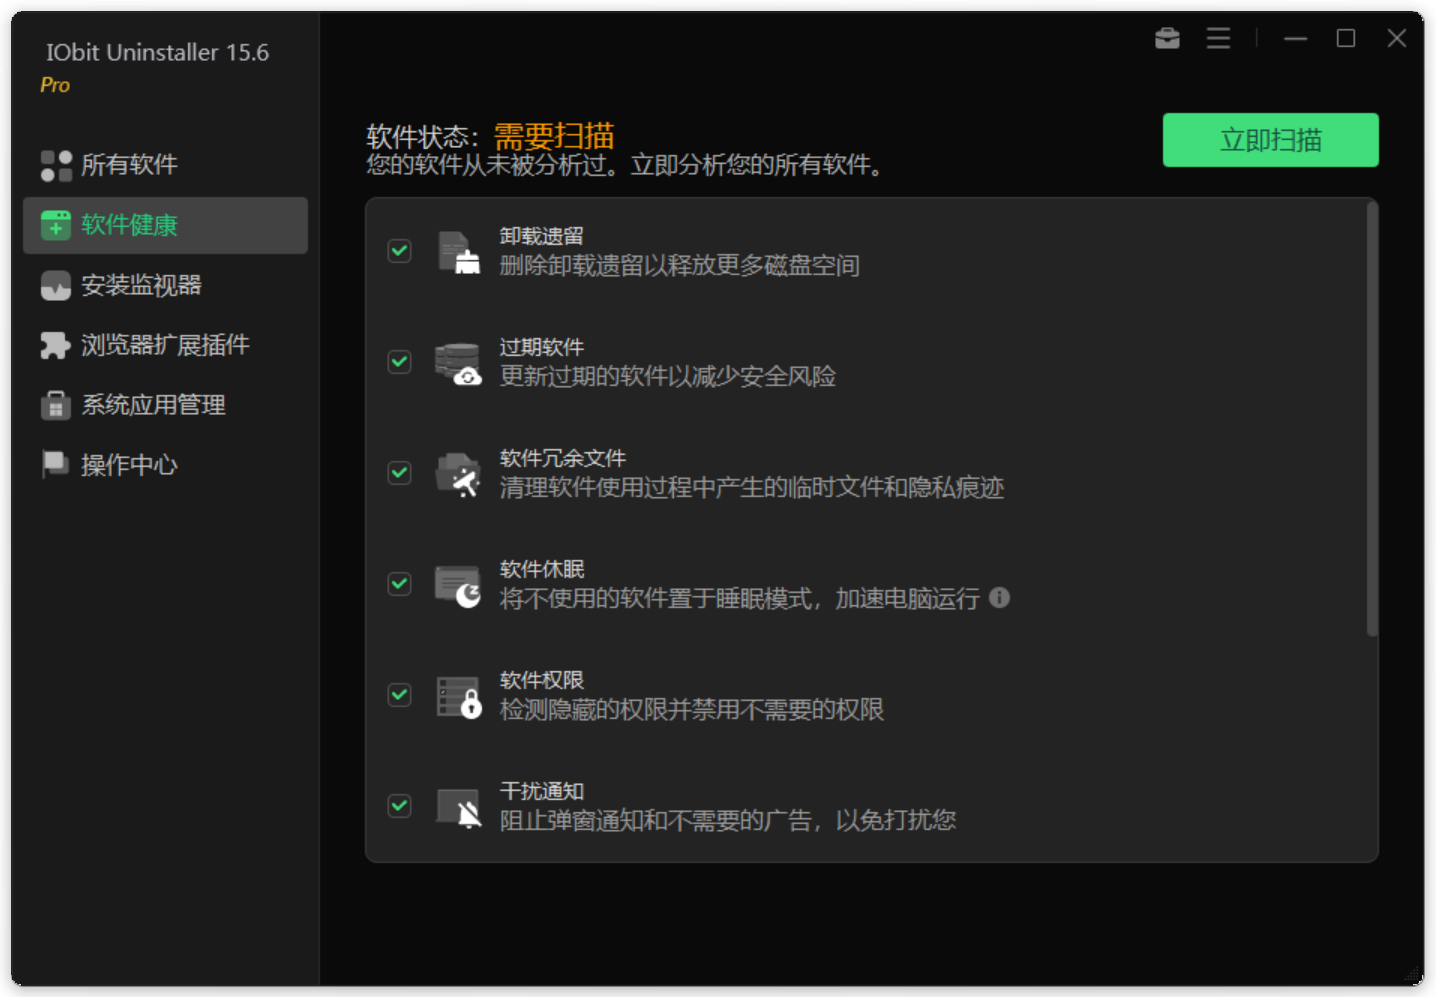Click the 需要扫描 status text
Screen dimensions: 1436x997
coord(554,136)
